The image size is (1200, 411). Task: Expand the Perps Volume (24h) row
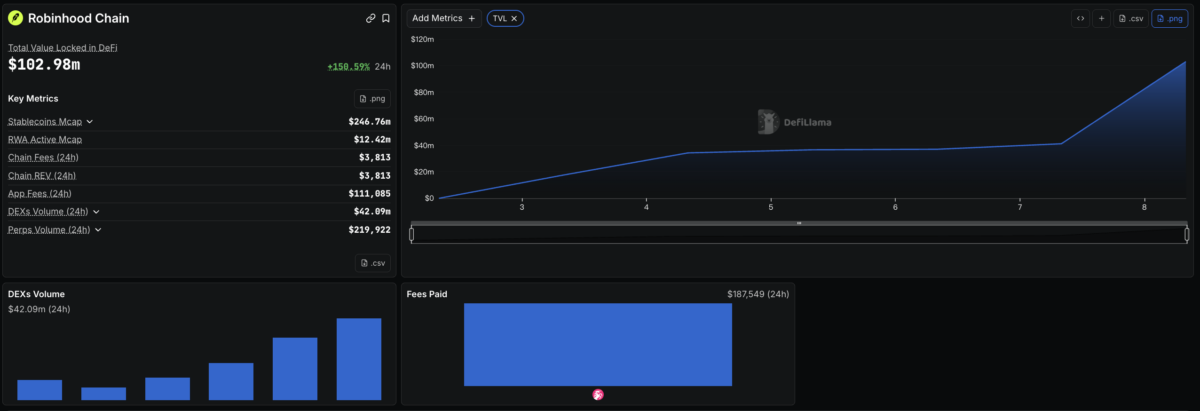tap(98, 229)
